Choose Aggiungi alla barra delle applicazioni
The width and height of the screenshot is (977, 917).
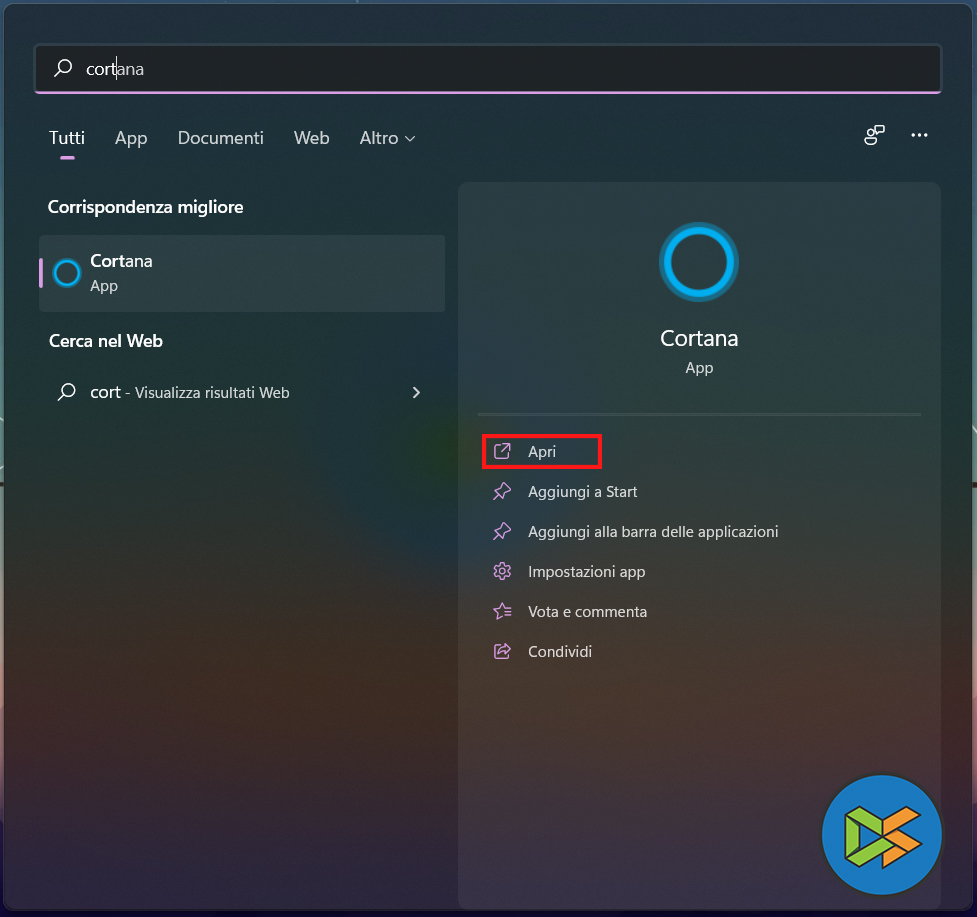click(653, 531)
